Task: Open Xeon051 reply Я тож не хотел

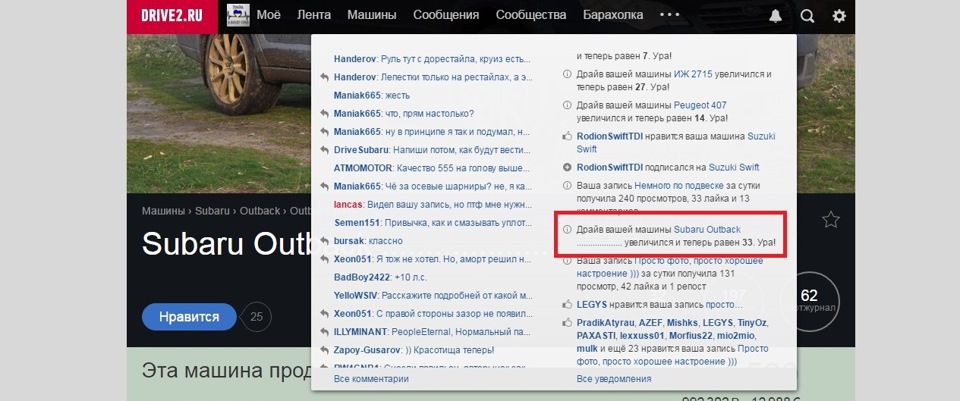Action: [x=432, y=259]
